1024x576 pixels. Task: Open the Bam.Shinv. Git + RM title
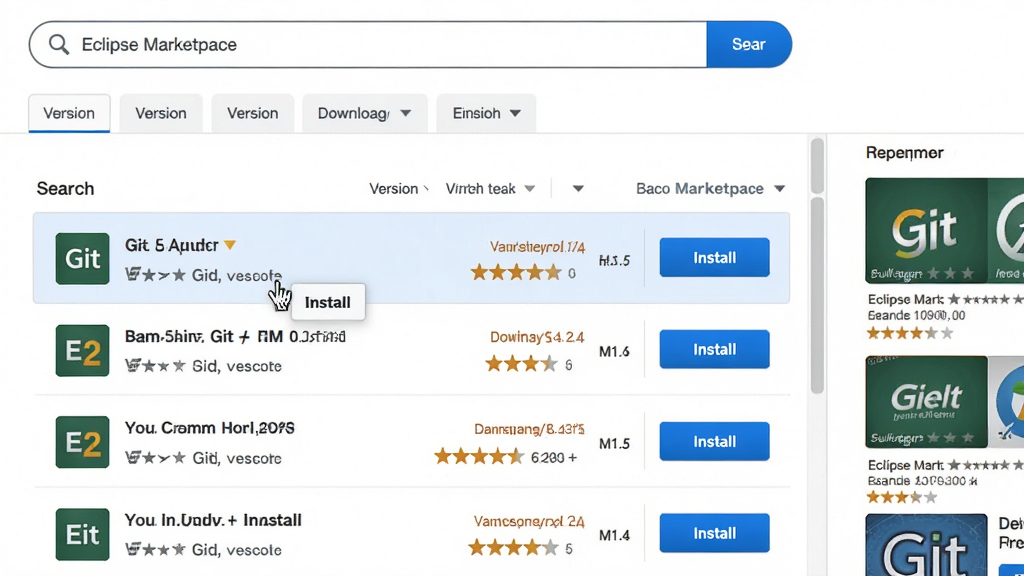tap(235, 337)
